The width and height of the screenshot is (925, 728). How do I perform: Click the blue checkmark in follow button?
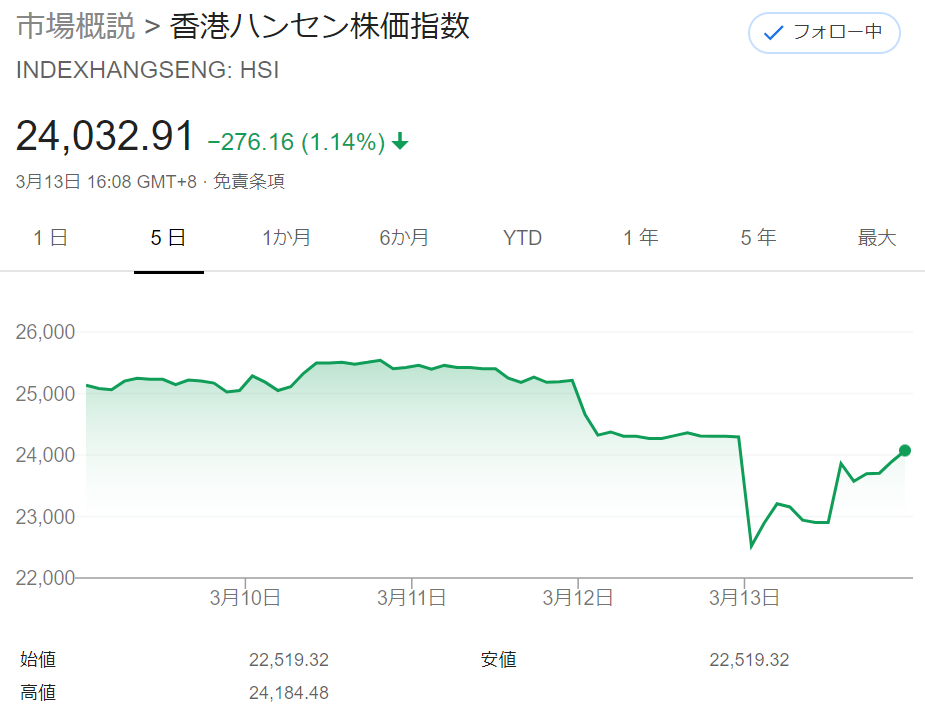(773, 33)
